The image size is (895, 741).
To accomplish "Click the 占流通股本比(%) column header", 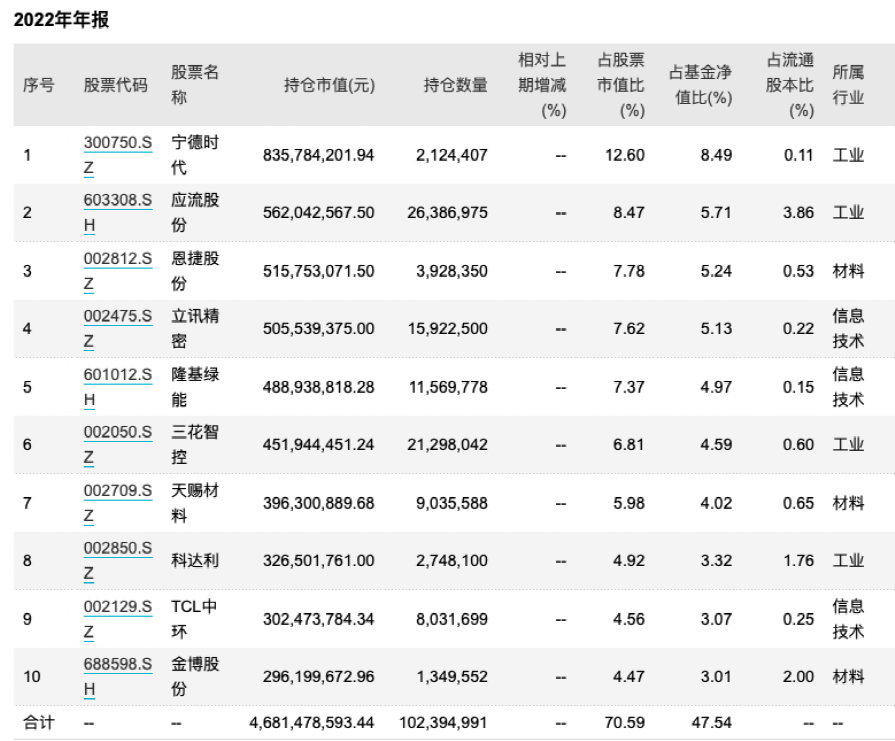I will pos(789,85).
